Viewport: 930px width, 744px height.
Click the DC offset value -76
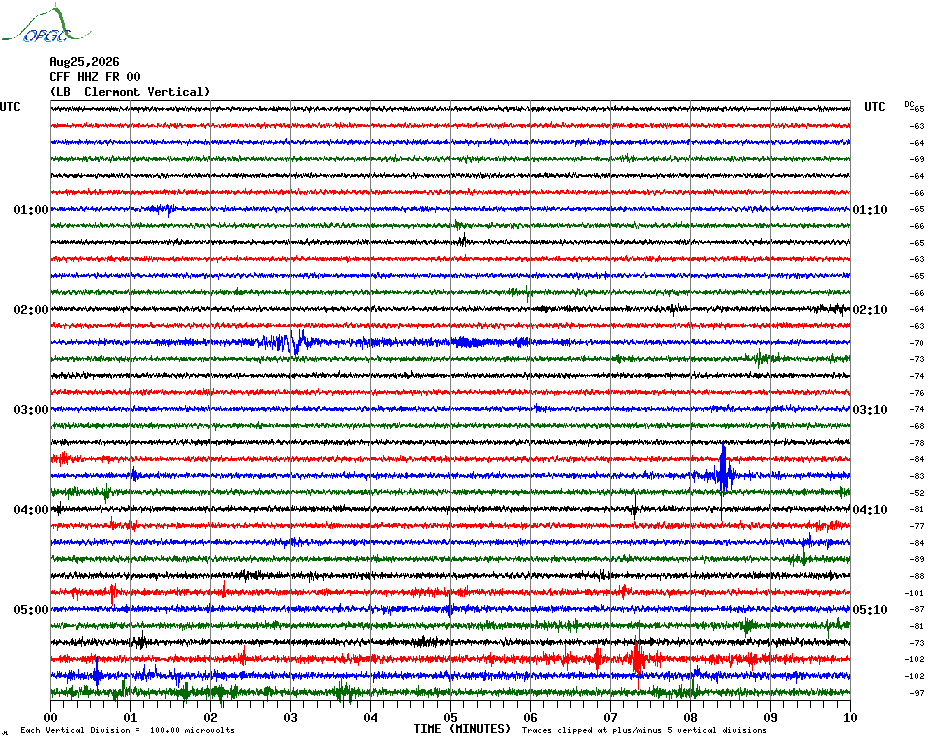[x=918, y=393]
